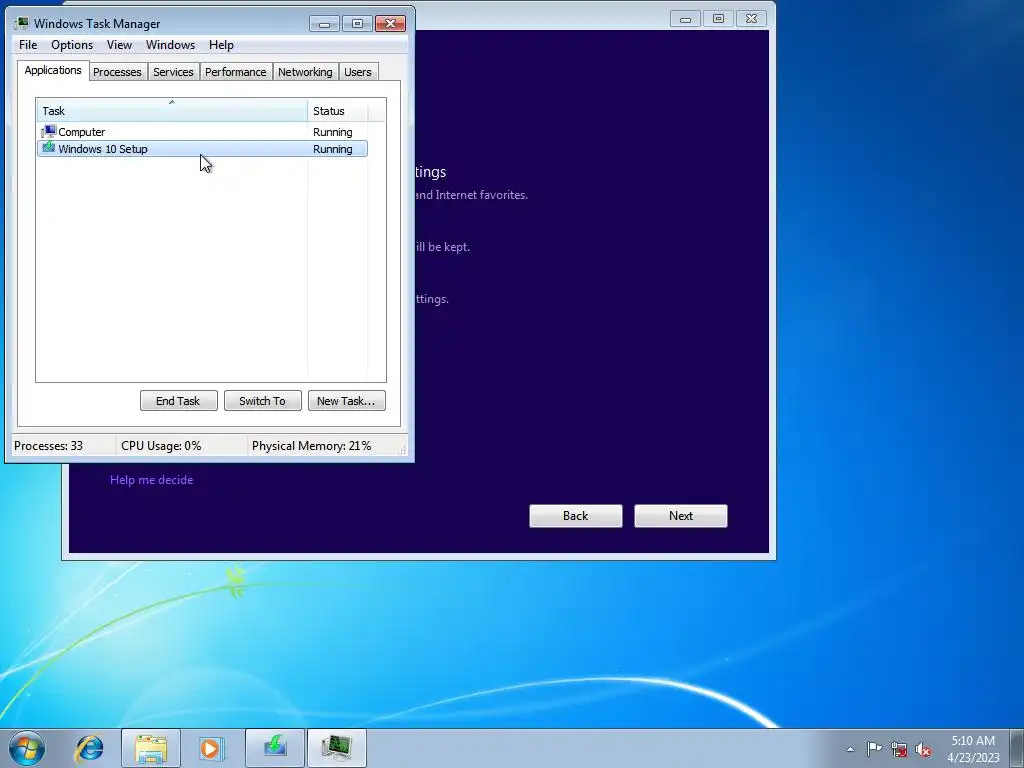Click the Computer task icon
1024x768 pixels.
pyautogui.click(x=49, y=132)
